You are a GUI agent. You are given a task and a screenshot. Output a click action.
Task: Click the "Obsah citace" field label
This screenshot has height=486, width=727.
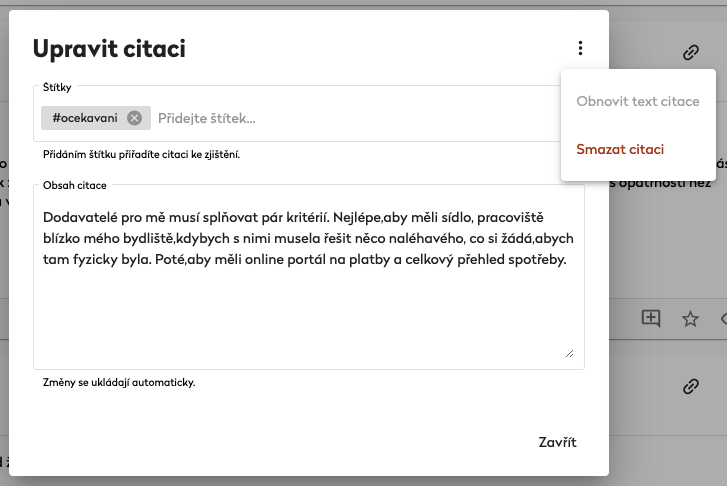(x=75, y=185)
